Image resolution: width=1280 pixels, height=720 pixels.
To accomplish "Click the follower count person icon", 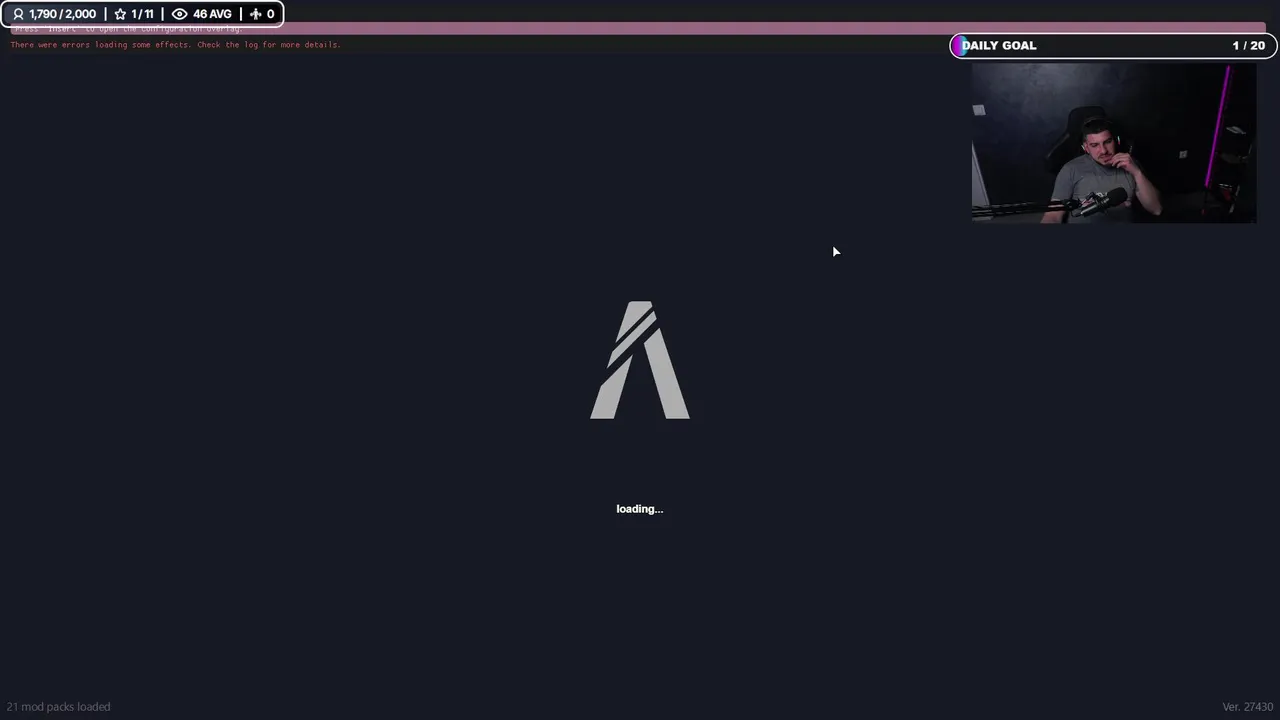I will coord(18,14).
